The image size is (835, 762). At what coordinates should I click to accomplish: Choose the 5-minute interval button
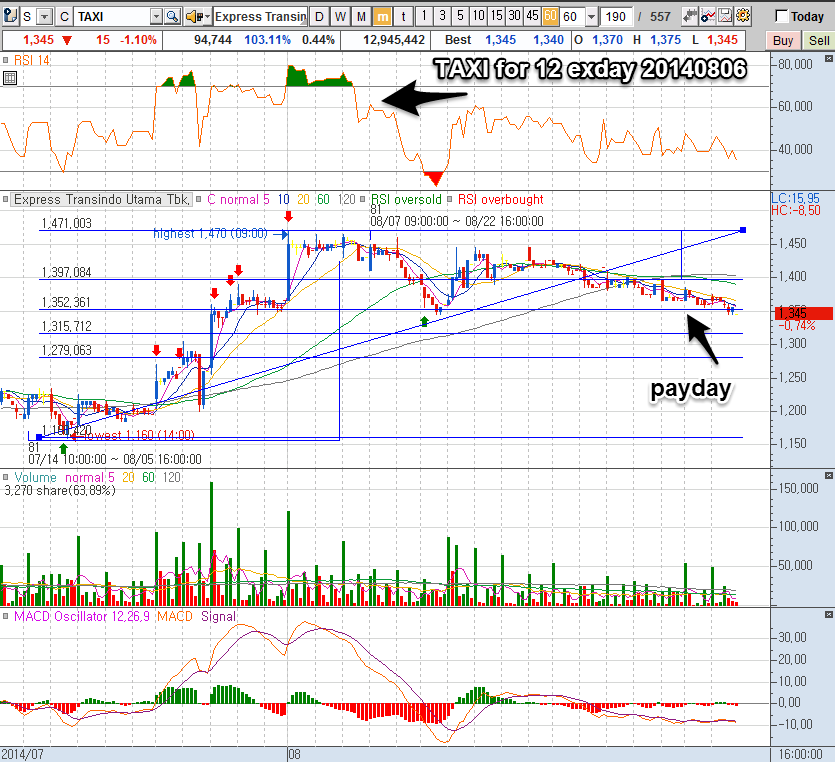pos(460,16)
